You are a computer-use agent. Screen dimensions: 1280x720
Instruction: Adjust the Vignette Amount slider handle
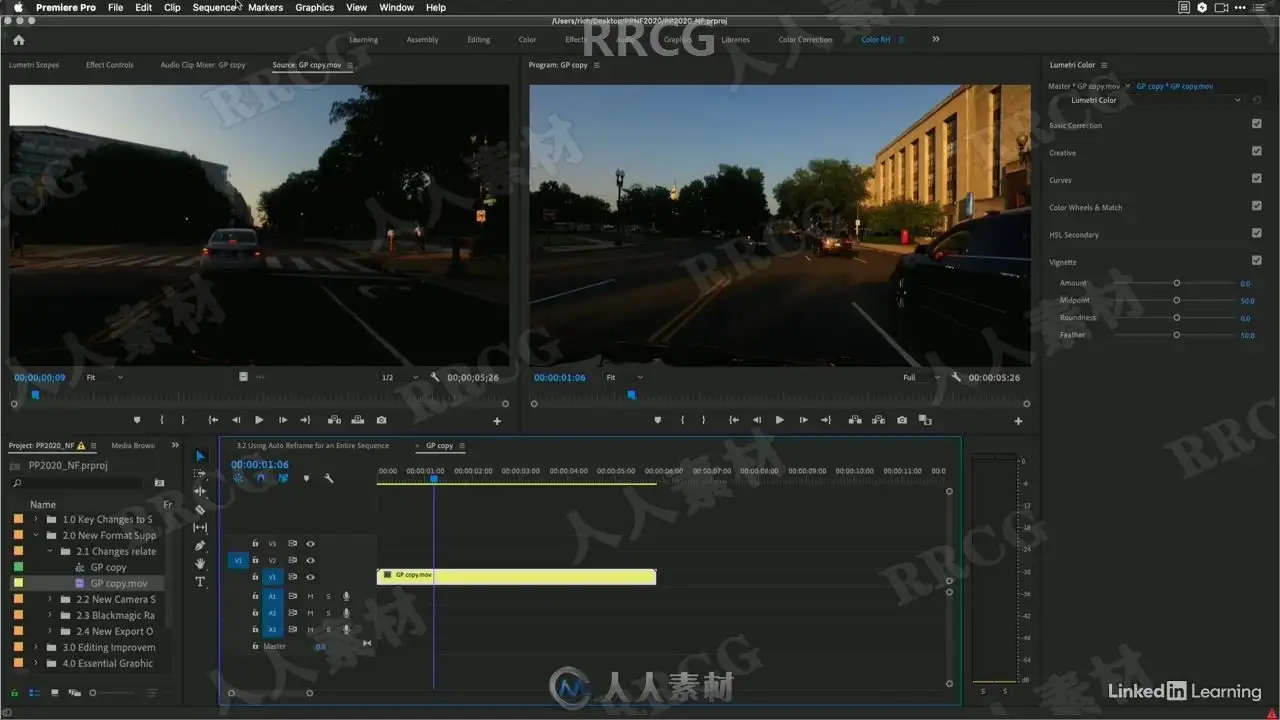tap(1176, 283)
